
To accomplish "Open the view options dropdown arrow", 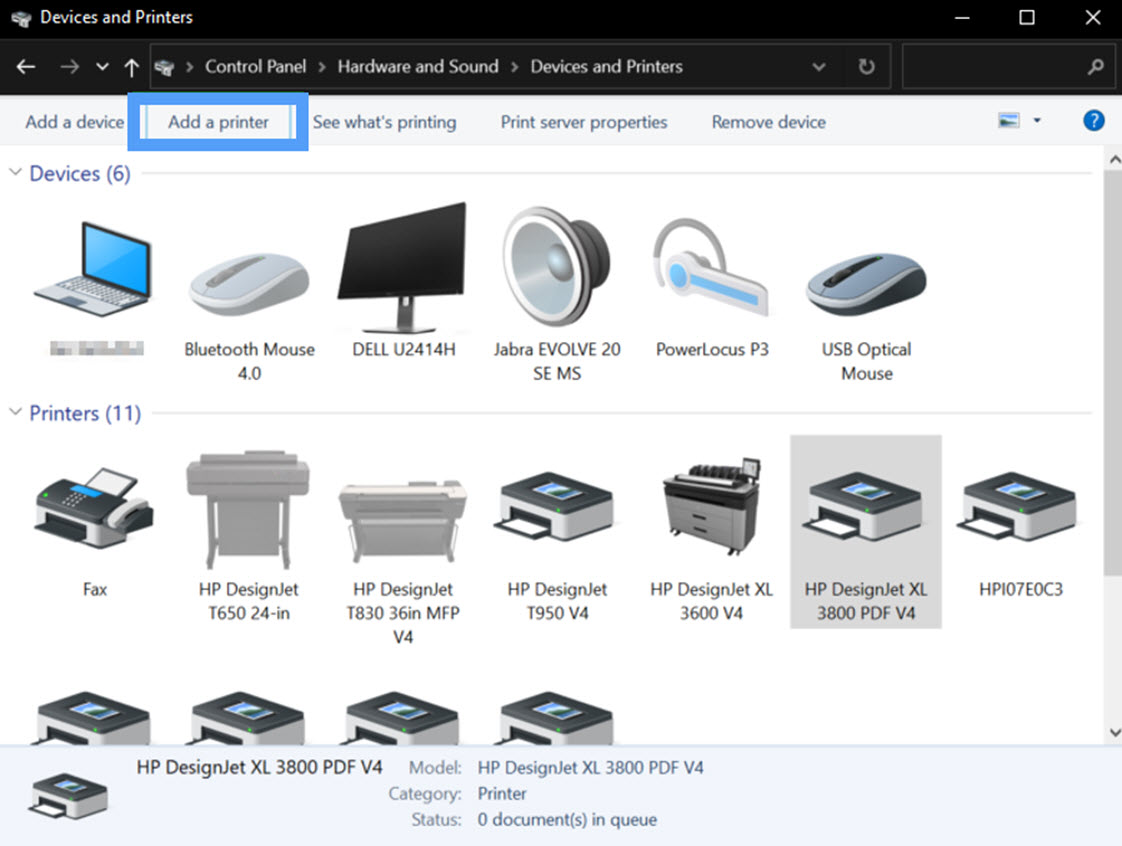I will coord(1037,120).
